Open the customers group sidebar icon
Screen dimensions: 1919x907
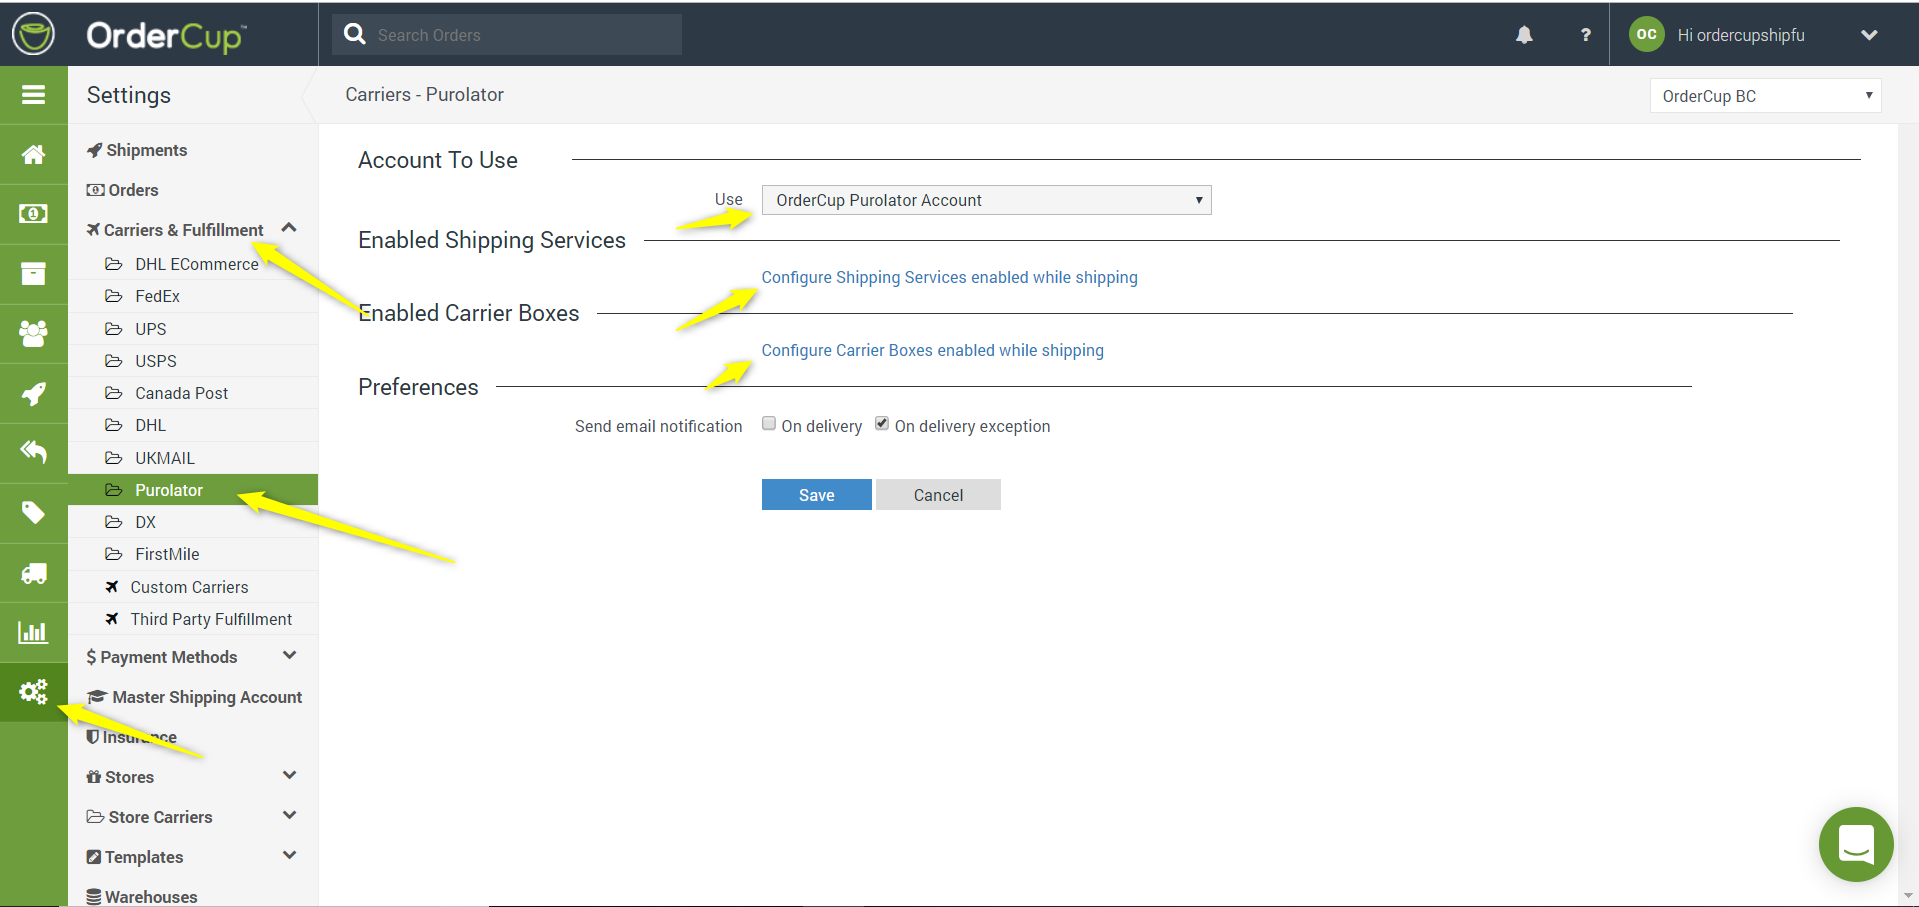coord(33,333)
